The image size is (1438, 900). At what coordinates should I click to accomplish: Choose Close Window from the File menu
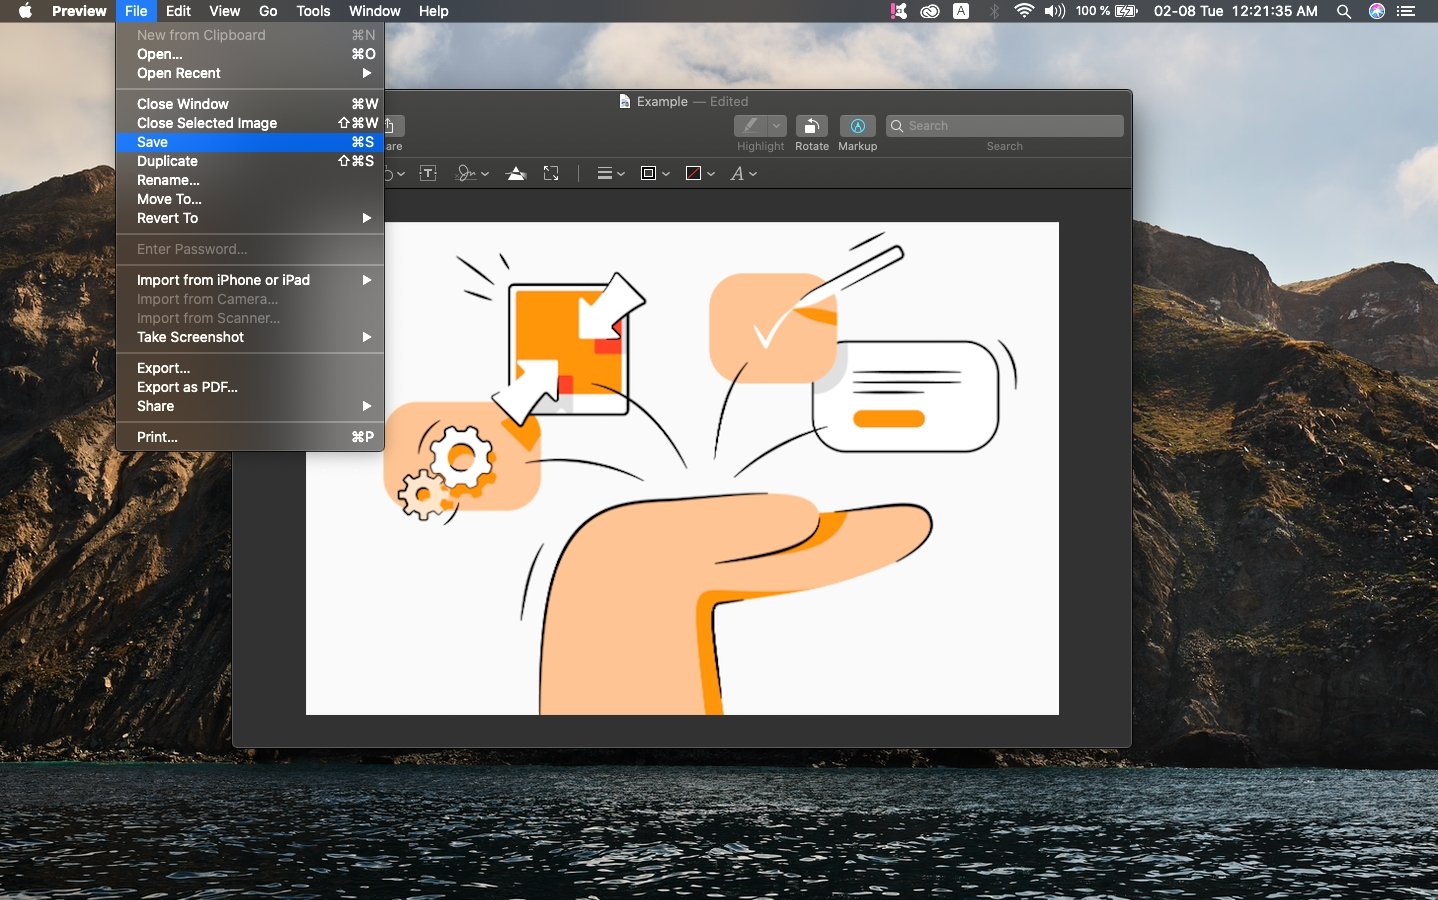click(250, 104)
